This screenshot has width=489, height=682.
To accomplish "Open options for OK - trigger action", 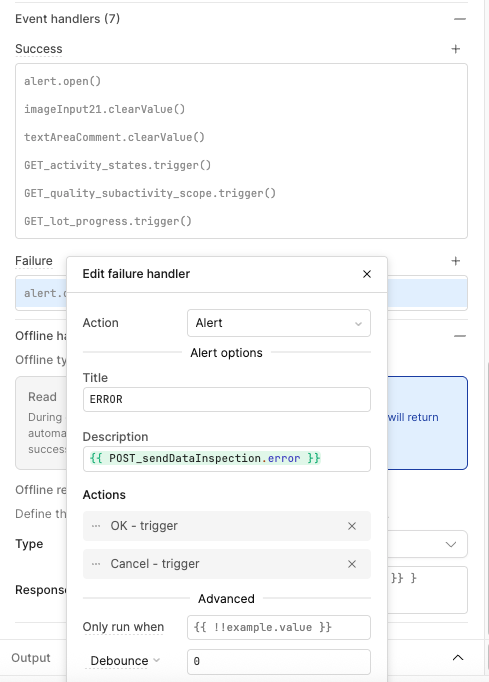I will point(96,526).
